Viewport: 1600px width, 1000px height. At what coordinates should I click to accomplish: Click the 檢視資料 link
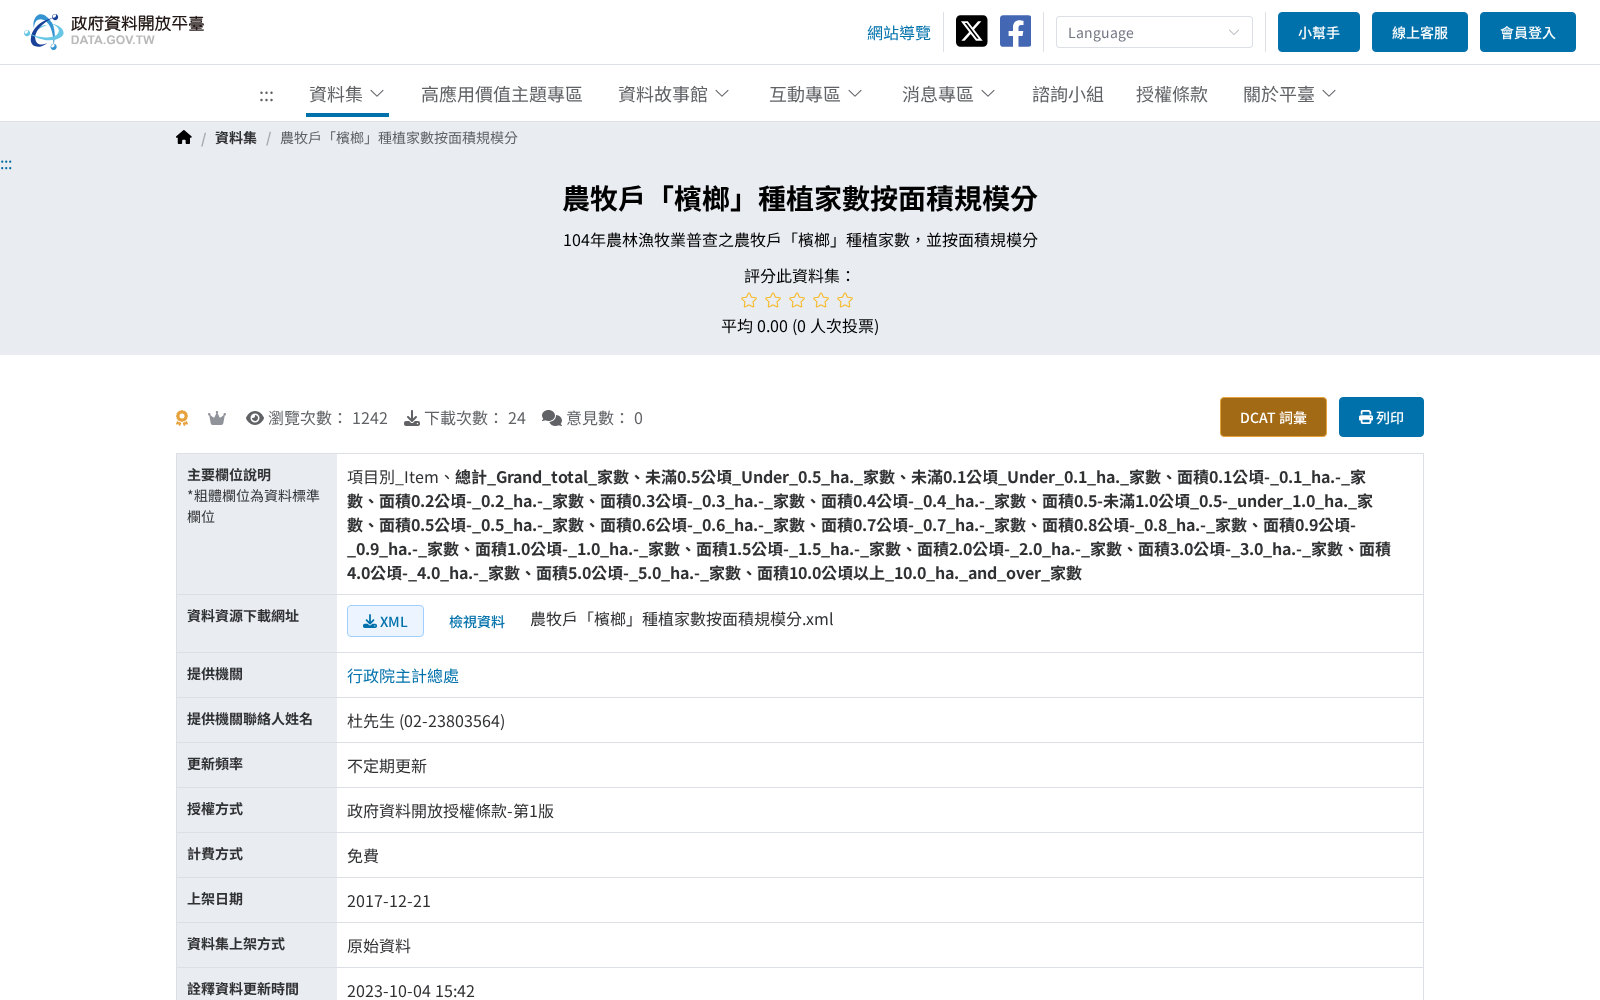pos(477,622)
